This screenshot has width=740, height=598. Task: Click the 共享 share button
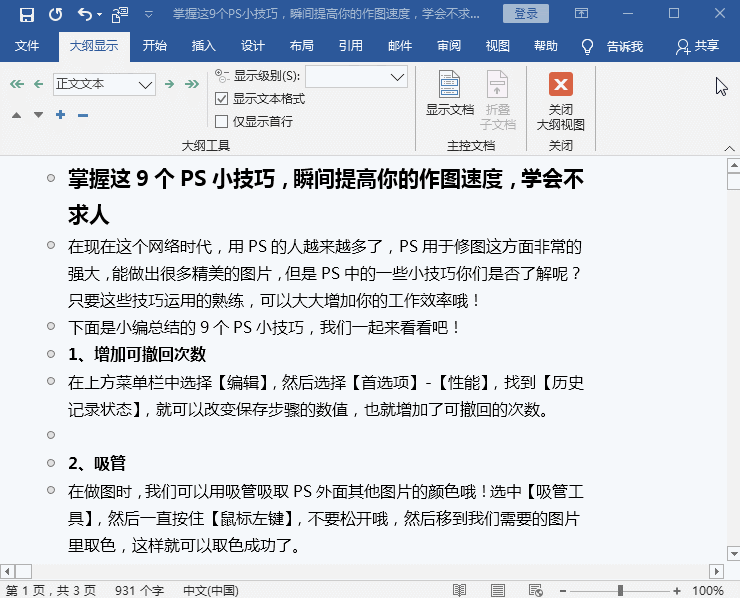coord(697,46)
